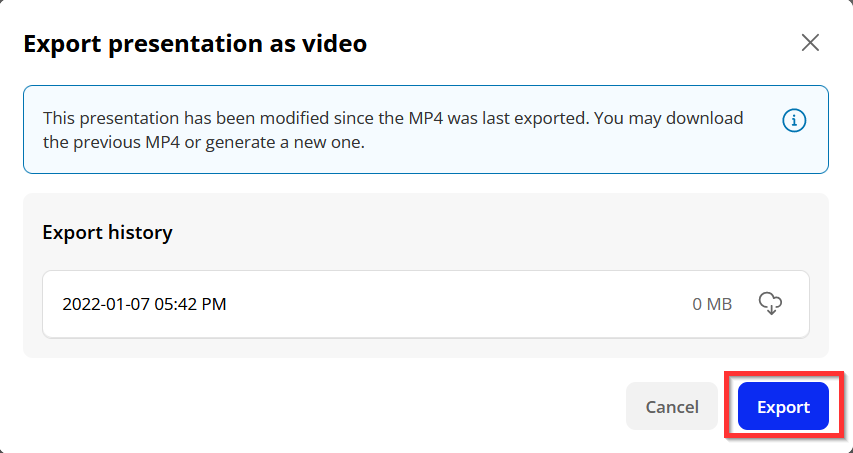Viewport: 853px width, 453px height.
Task: Click the 05:42 PM timestamp text
Action: (190, 304)
